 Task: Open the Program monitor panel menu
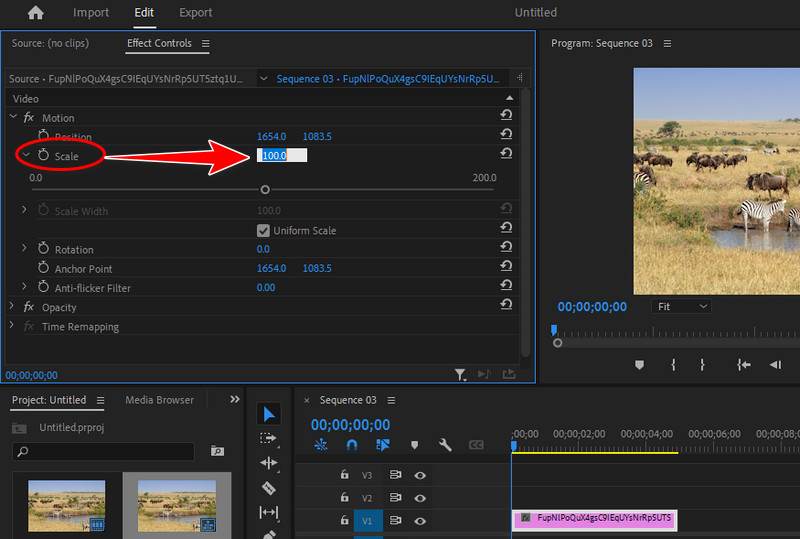pyautogui.click(x=667, y=44)
